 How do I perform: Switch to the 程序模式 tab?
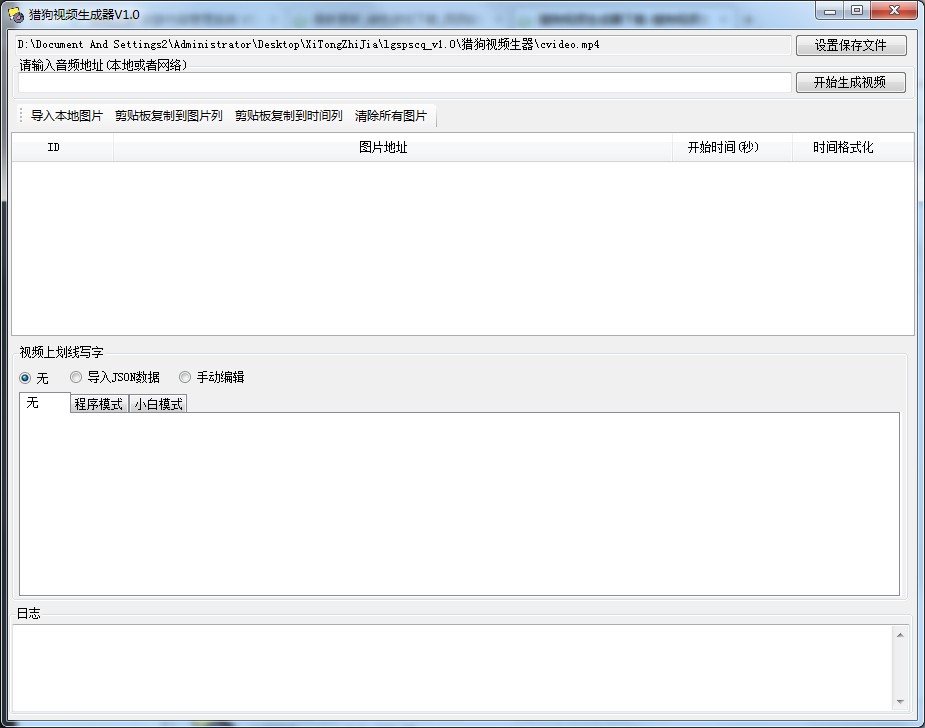point(99,404)
